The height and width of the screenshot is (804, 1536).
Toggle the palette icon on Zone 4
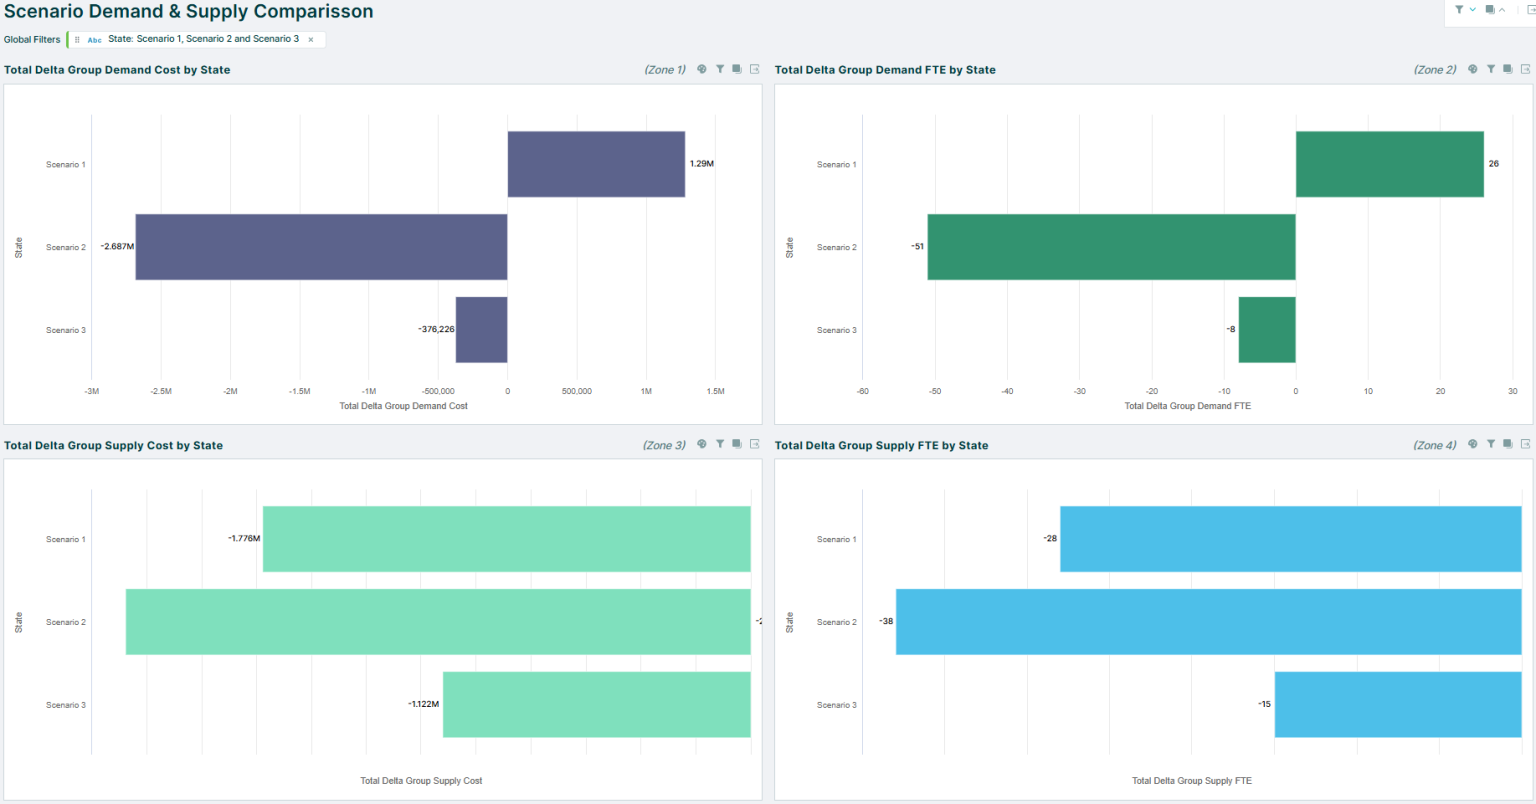(1472, 444)
